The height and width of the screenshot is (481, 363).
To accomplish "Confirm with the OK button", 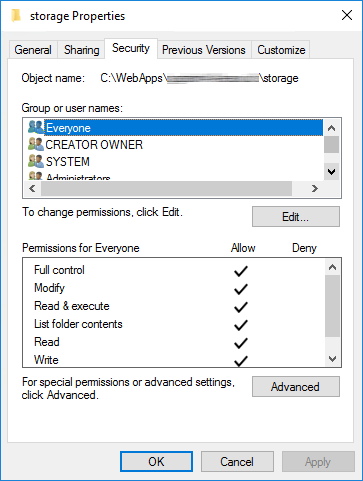I will [156, 462].
